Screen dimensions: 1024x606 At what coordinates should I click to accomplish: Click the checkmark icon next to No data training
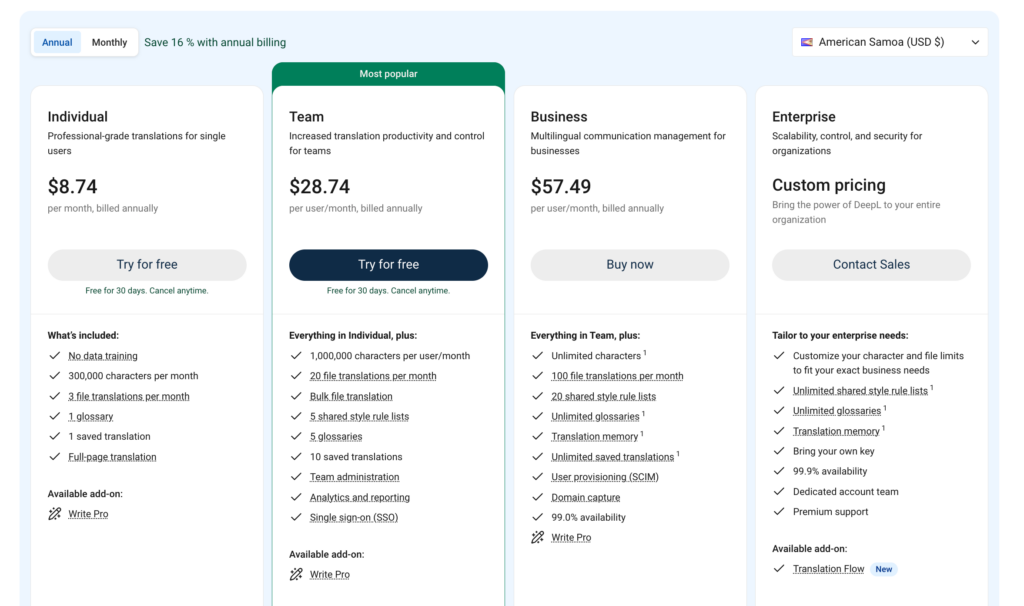point(54,356)
